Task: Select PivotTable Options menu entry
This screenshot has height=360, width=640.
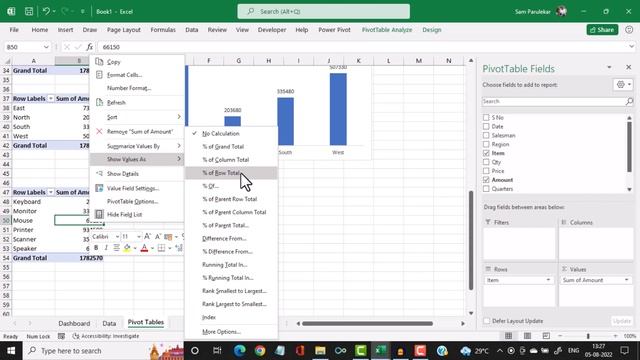Action: [x=137, y=201]
